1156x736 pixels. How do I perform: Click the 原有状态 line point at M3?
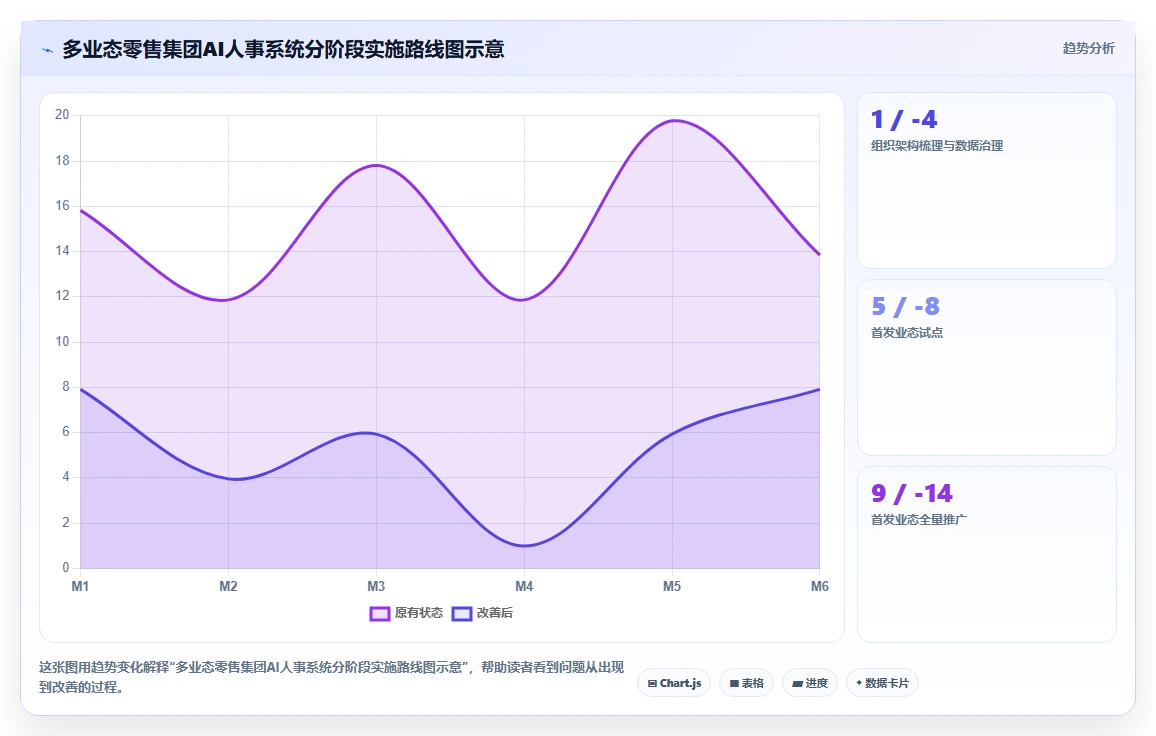point(376,165)
